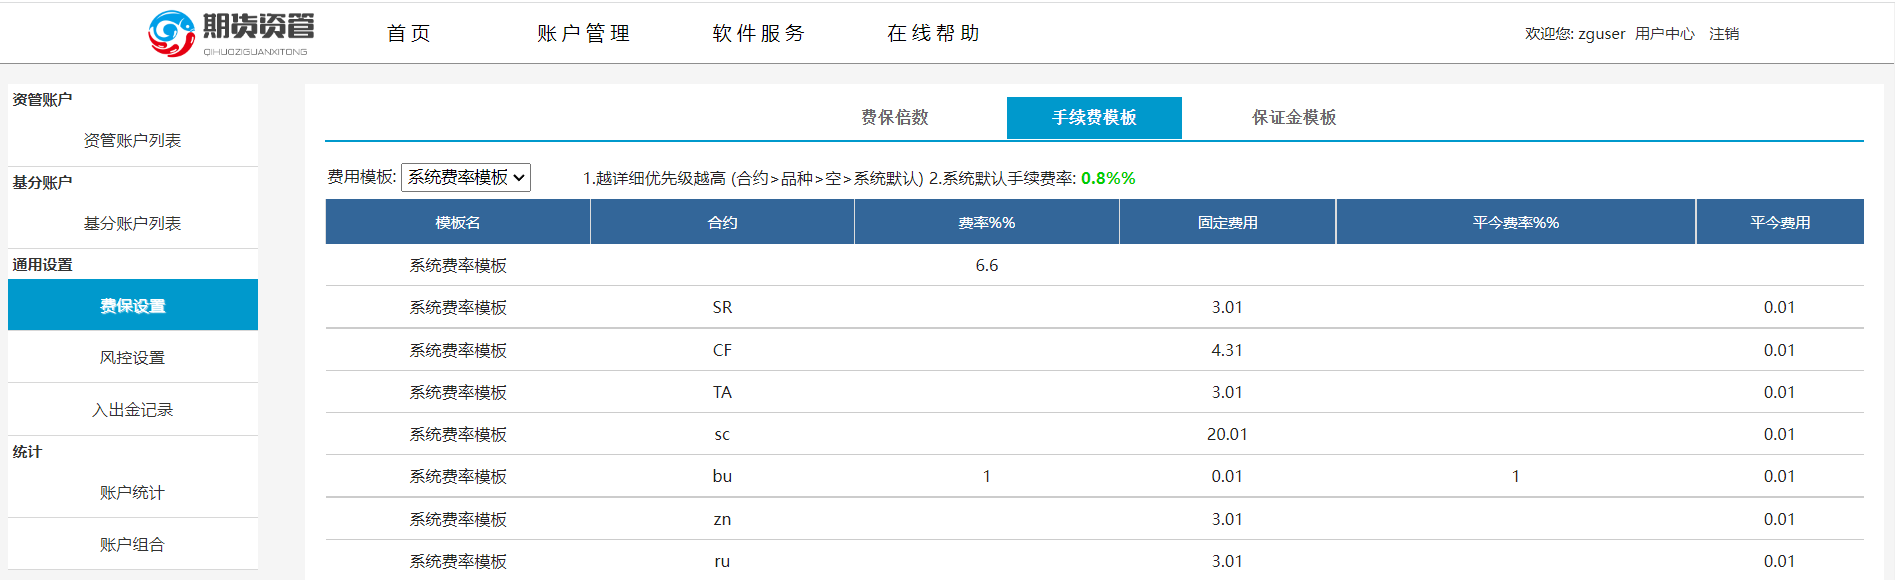Open the 账户管理 menu
This screenshot has height=580, width=1895.
click(583, 33)
